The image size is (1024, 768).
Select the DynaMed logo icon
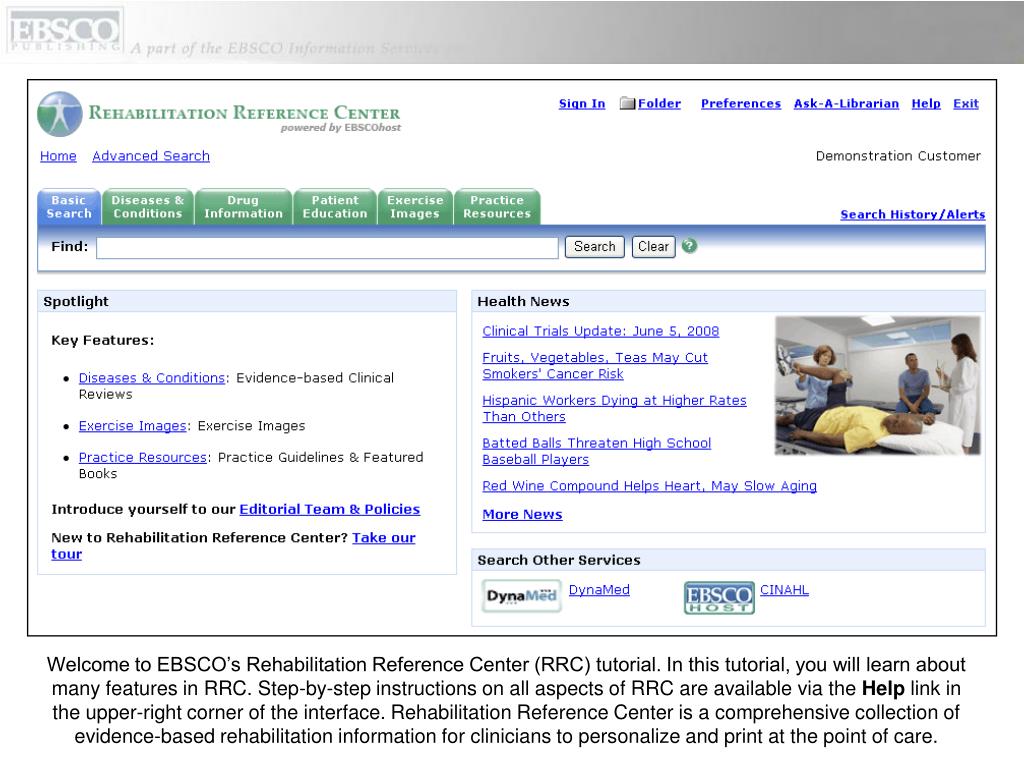coord(521,595)
